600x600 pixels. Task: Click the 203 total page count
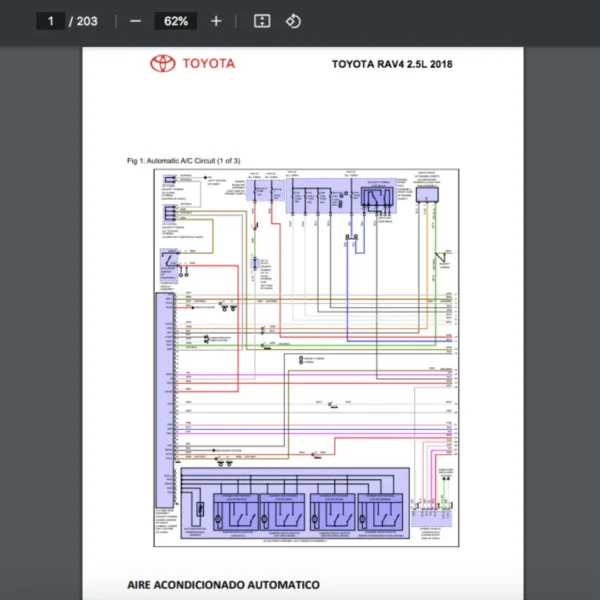click(87, 21)
